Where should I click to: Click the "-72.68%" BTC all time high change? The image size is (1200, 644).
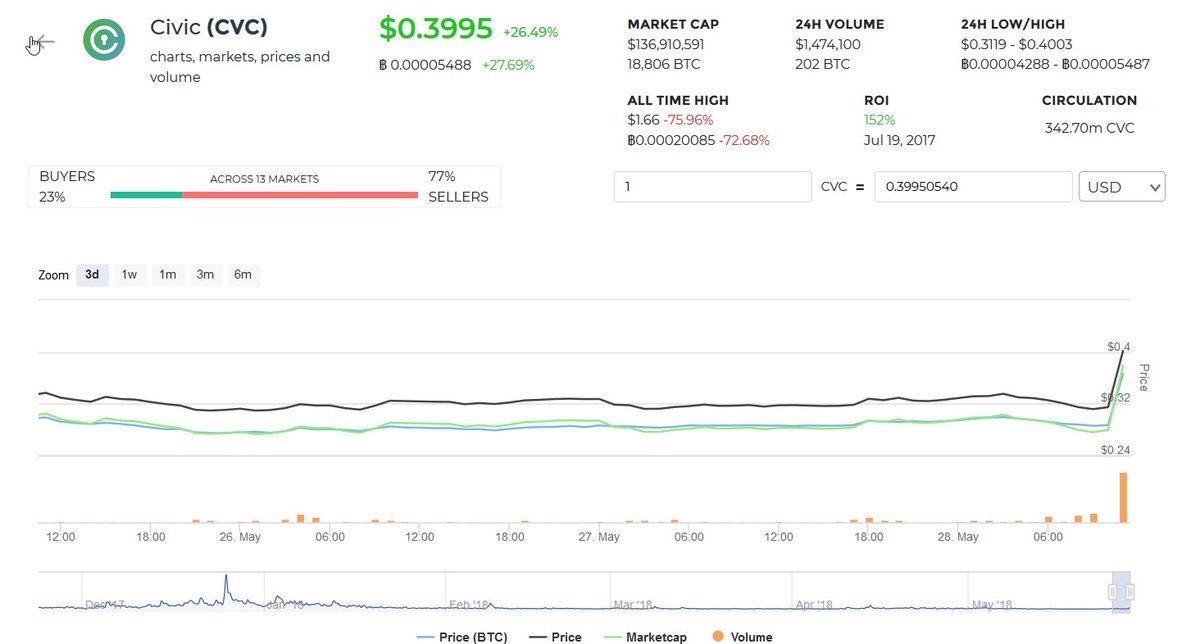[x=745, y=140]
